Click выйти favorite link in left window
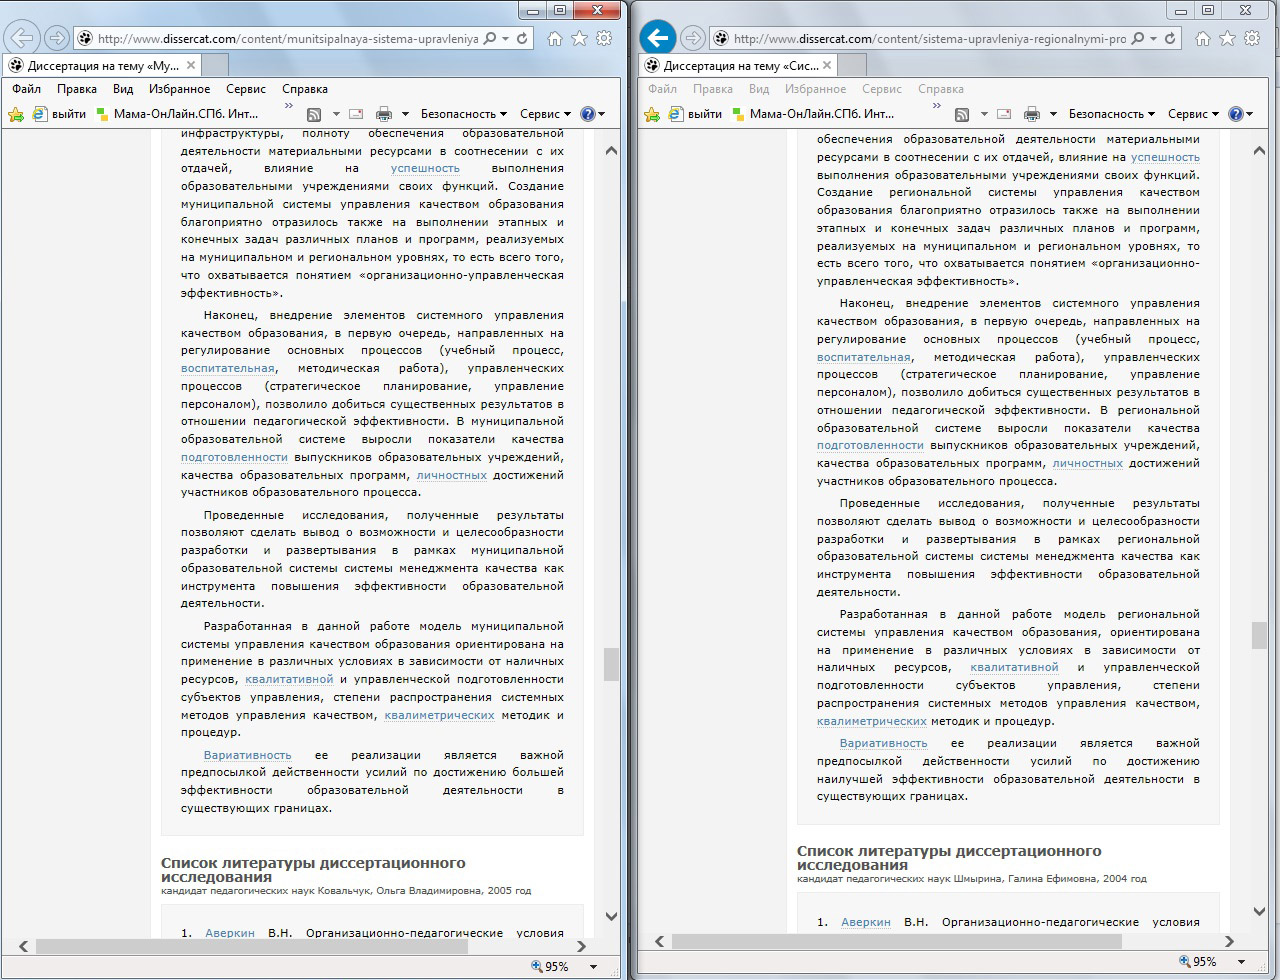 click(x=60, y=114)
